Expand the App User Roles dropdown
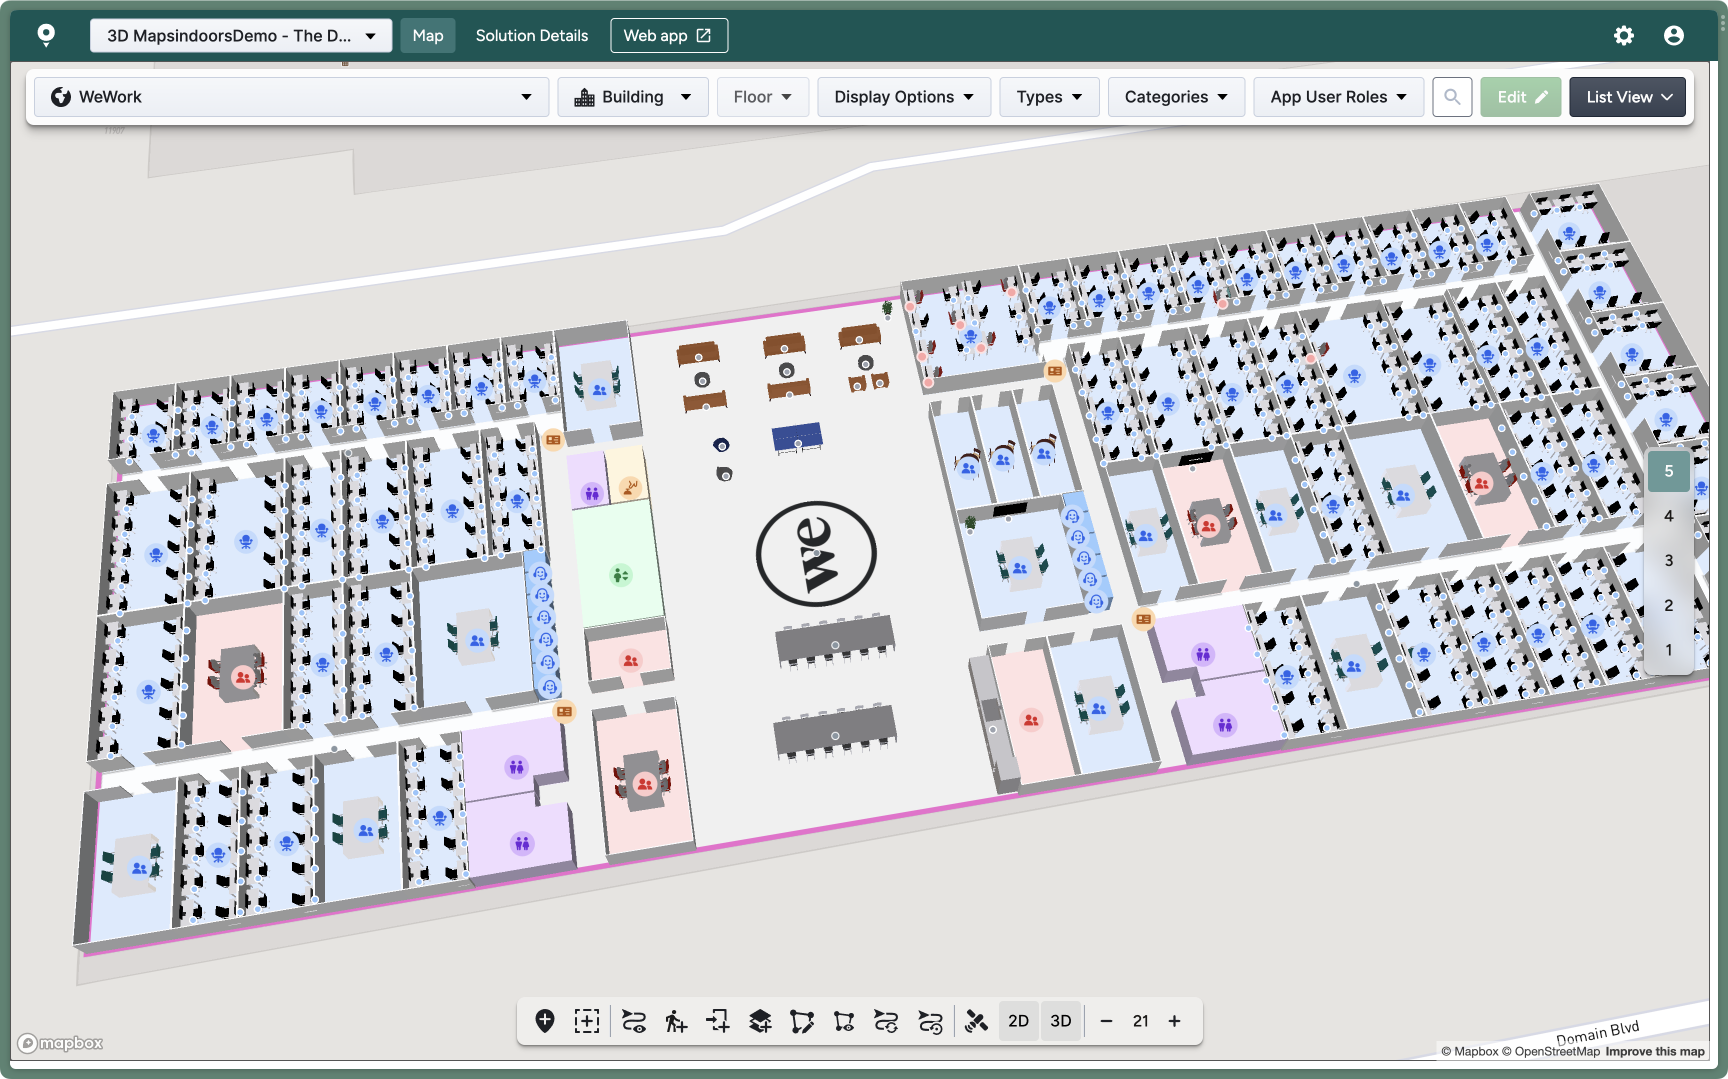Screen dimensions: 1728x1079 1337,97
